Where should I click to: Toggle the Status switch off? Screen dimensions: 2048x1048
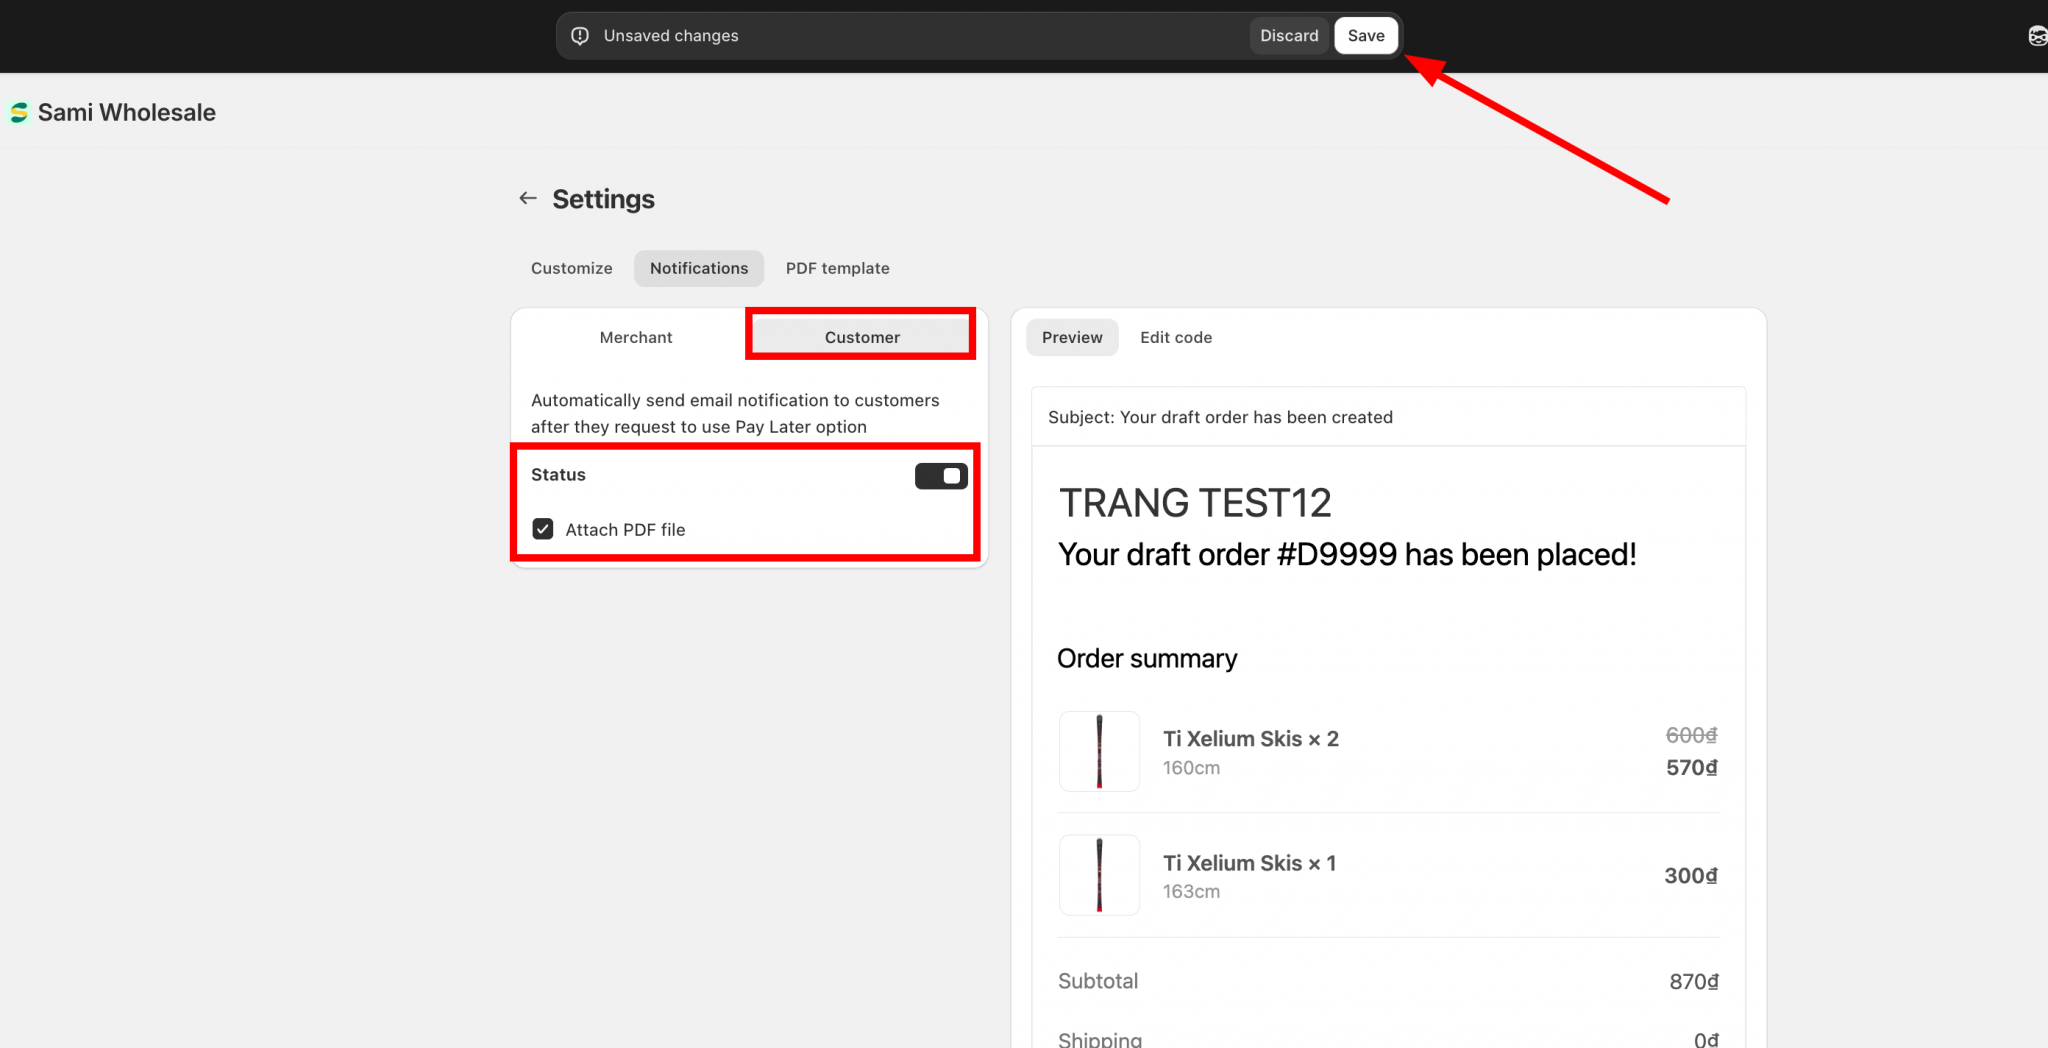point(940,476)
